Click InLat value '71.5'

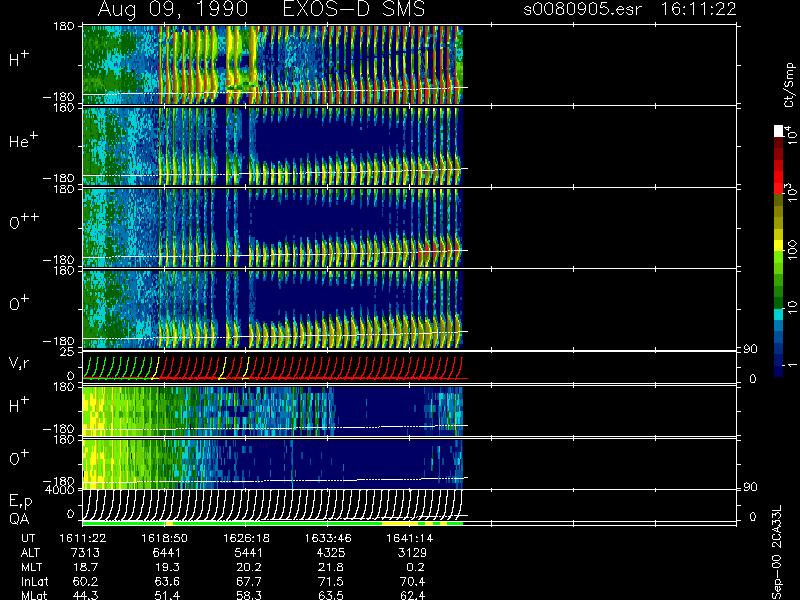click(333, 582)
